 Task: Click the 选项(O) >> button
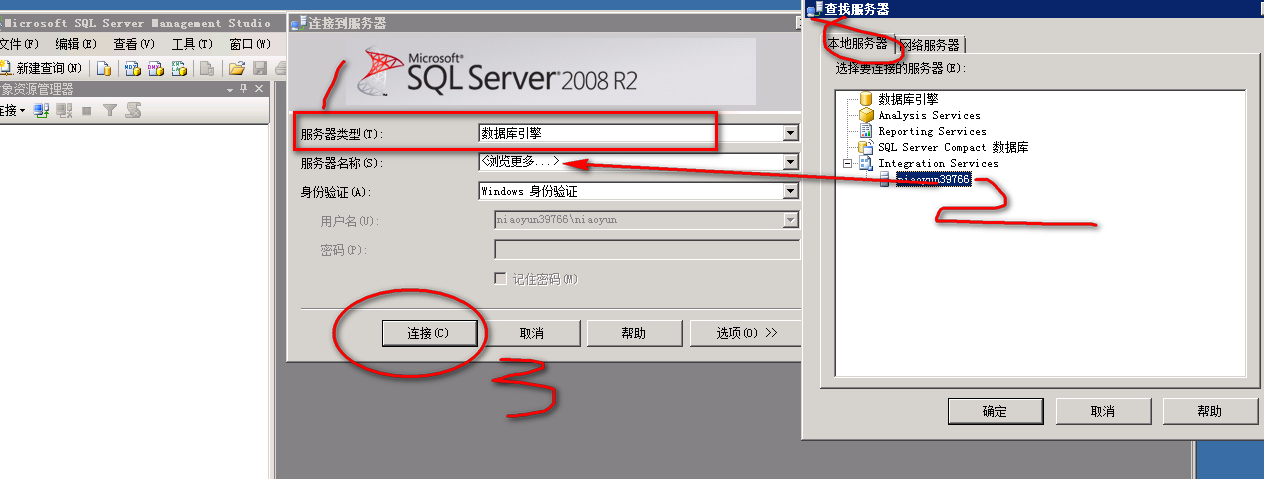pos(746,333)
